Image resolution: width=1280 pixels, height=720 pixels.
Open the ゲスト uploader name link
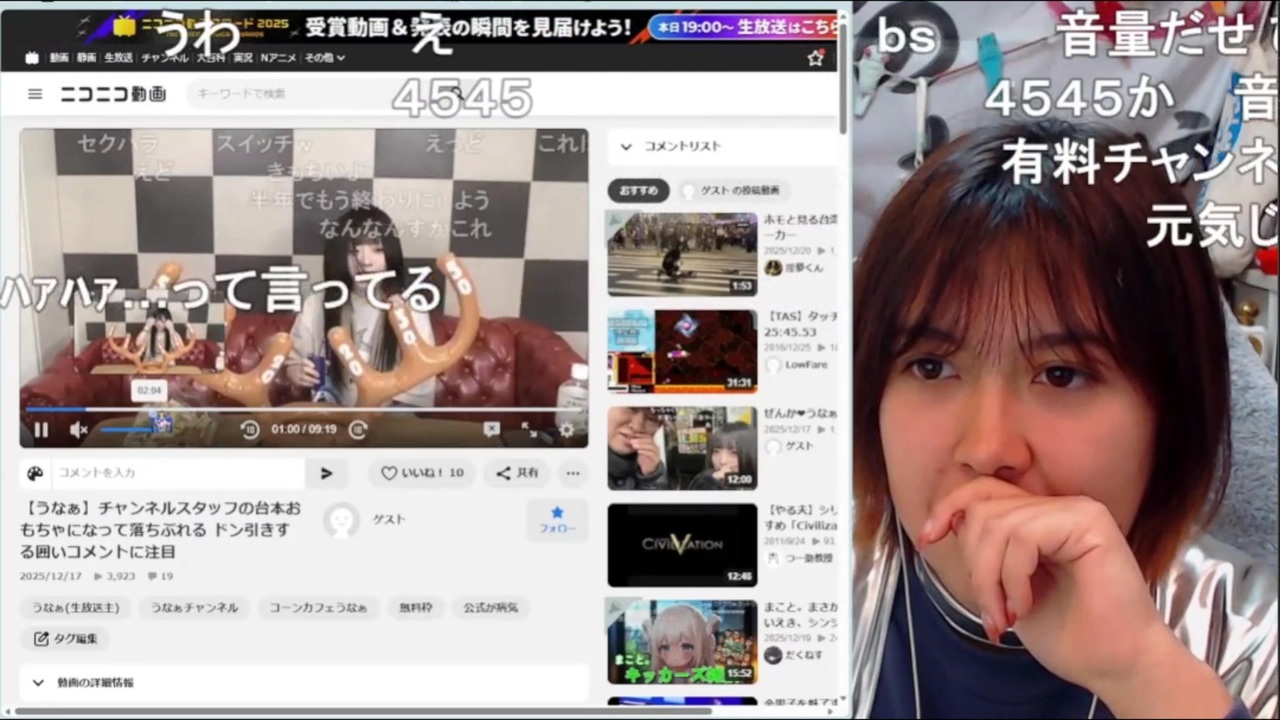pyautogui.click(x=389, y=520)
